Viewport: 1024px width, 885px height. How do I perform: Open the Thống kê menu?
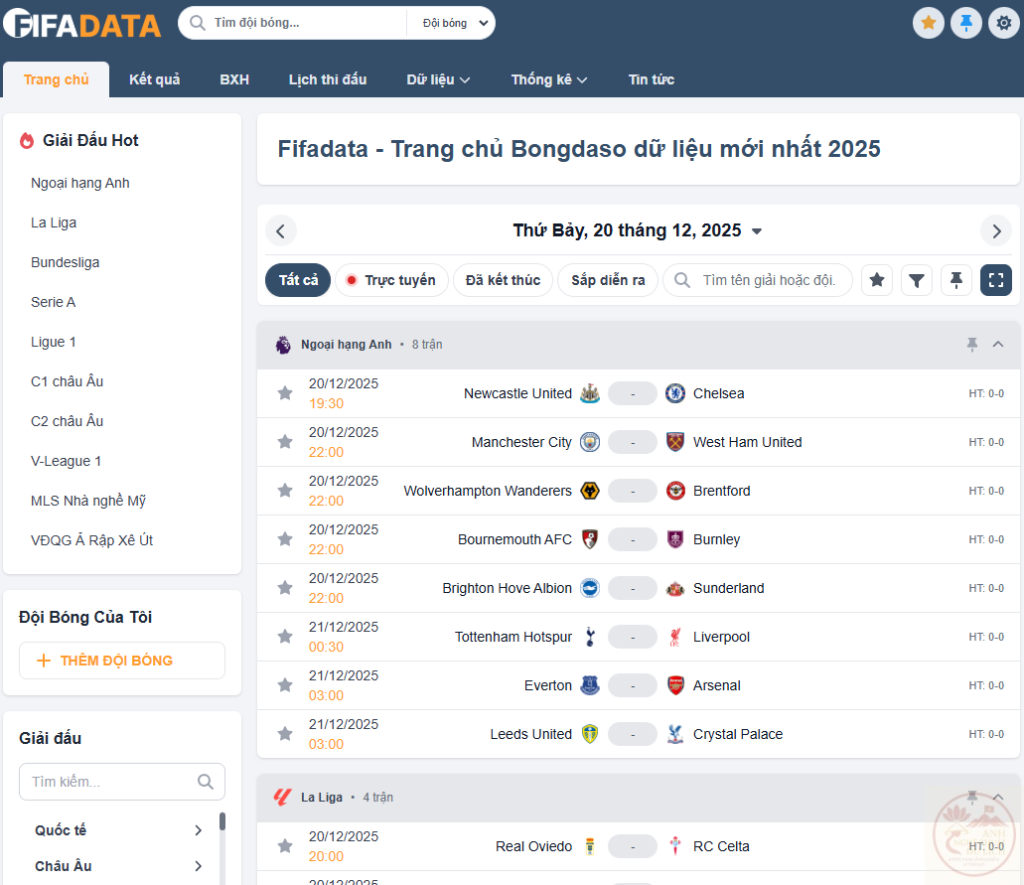[549, 79]
